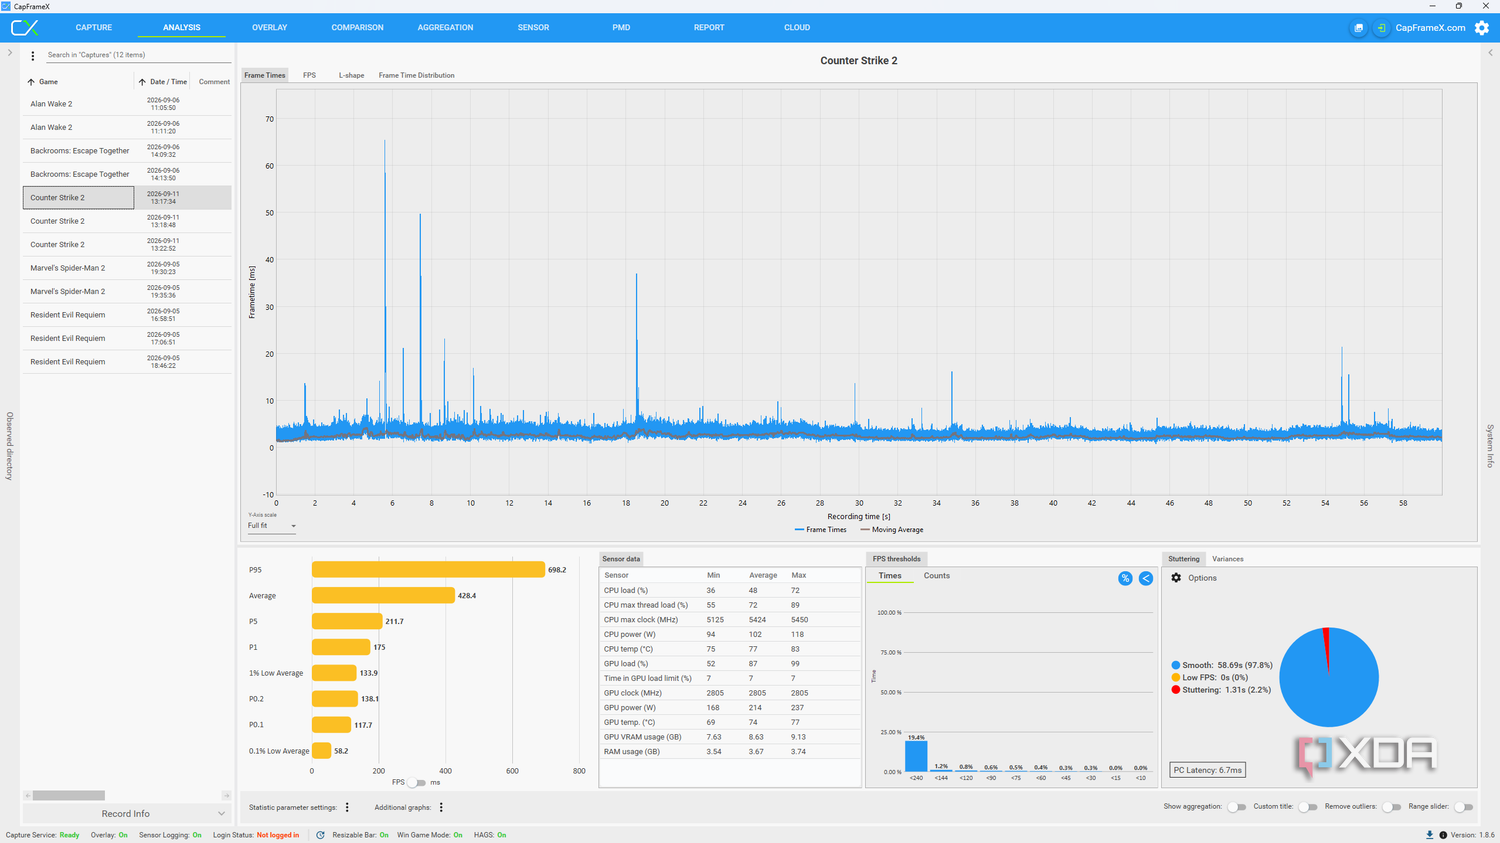The image size is (1500, 843).
Task: Open the OVERLAY tab
Action: point(270,28)
